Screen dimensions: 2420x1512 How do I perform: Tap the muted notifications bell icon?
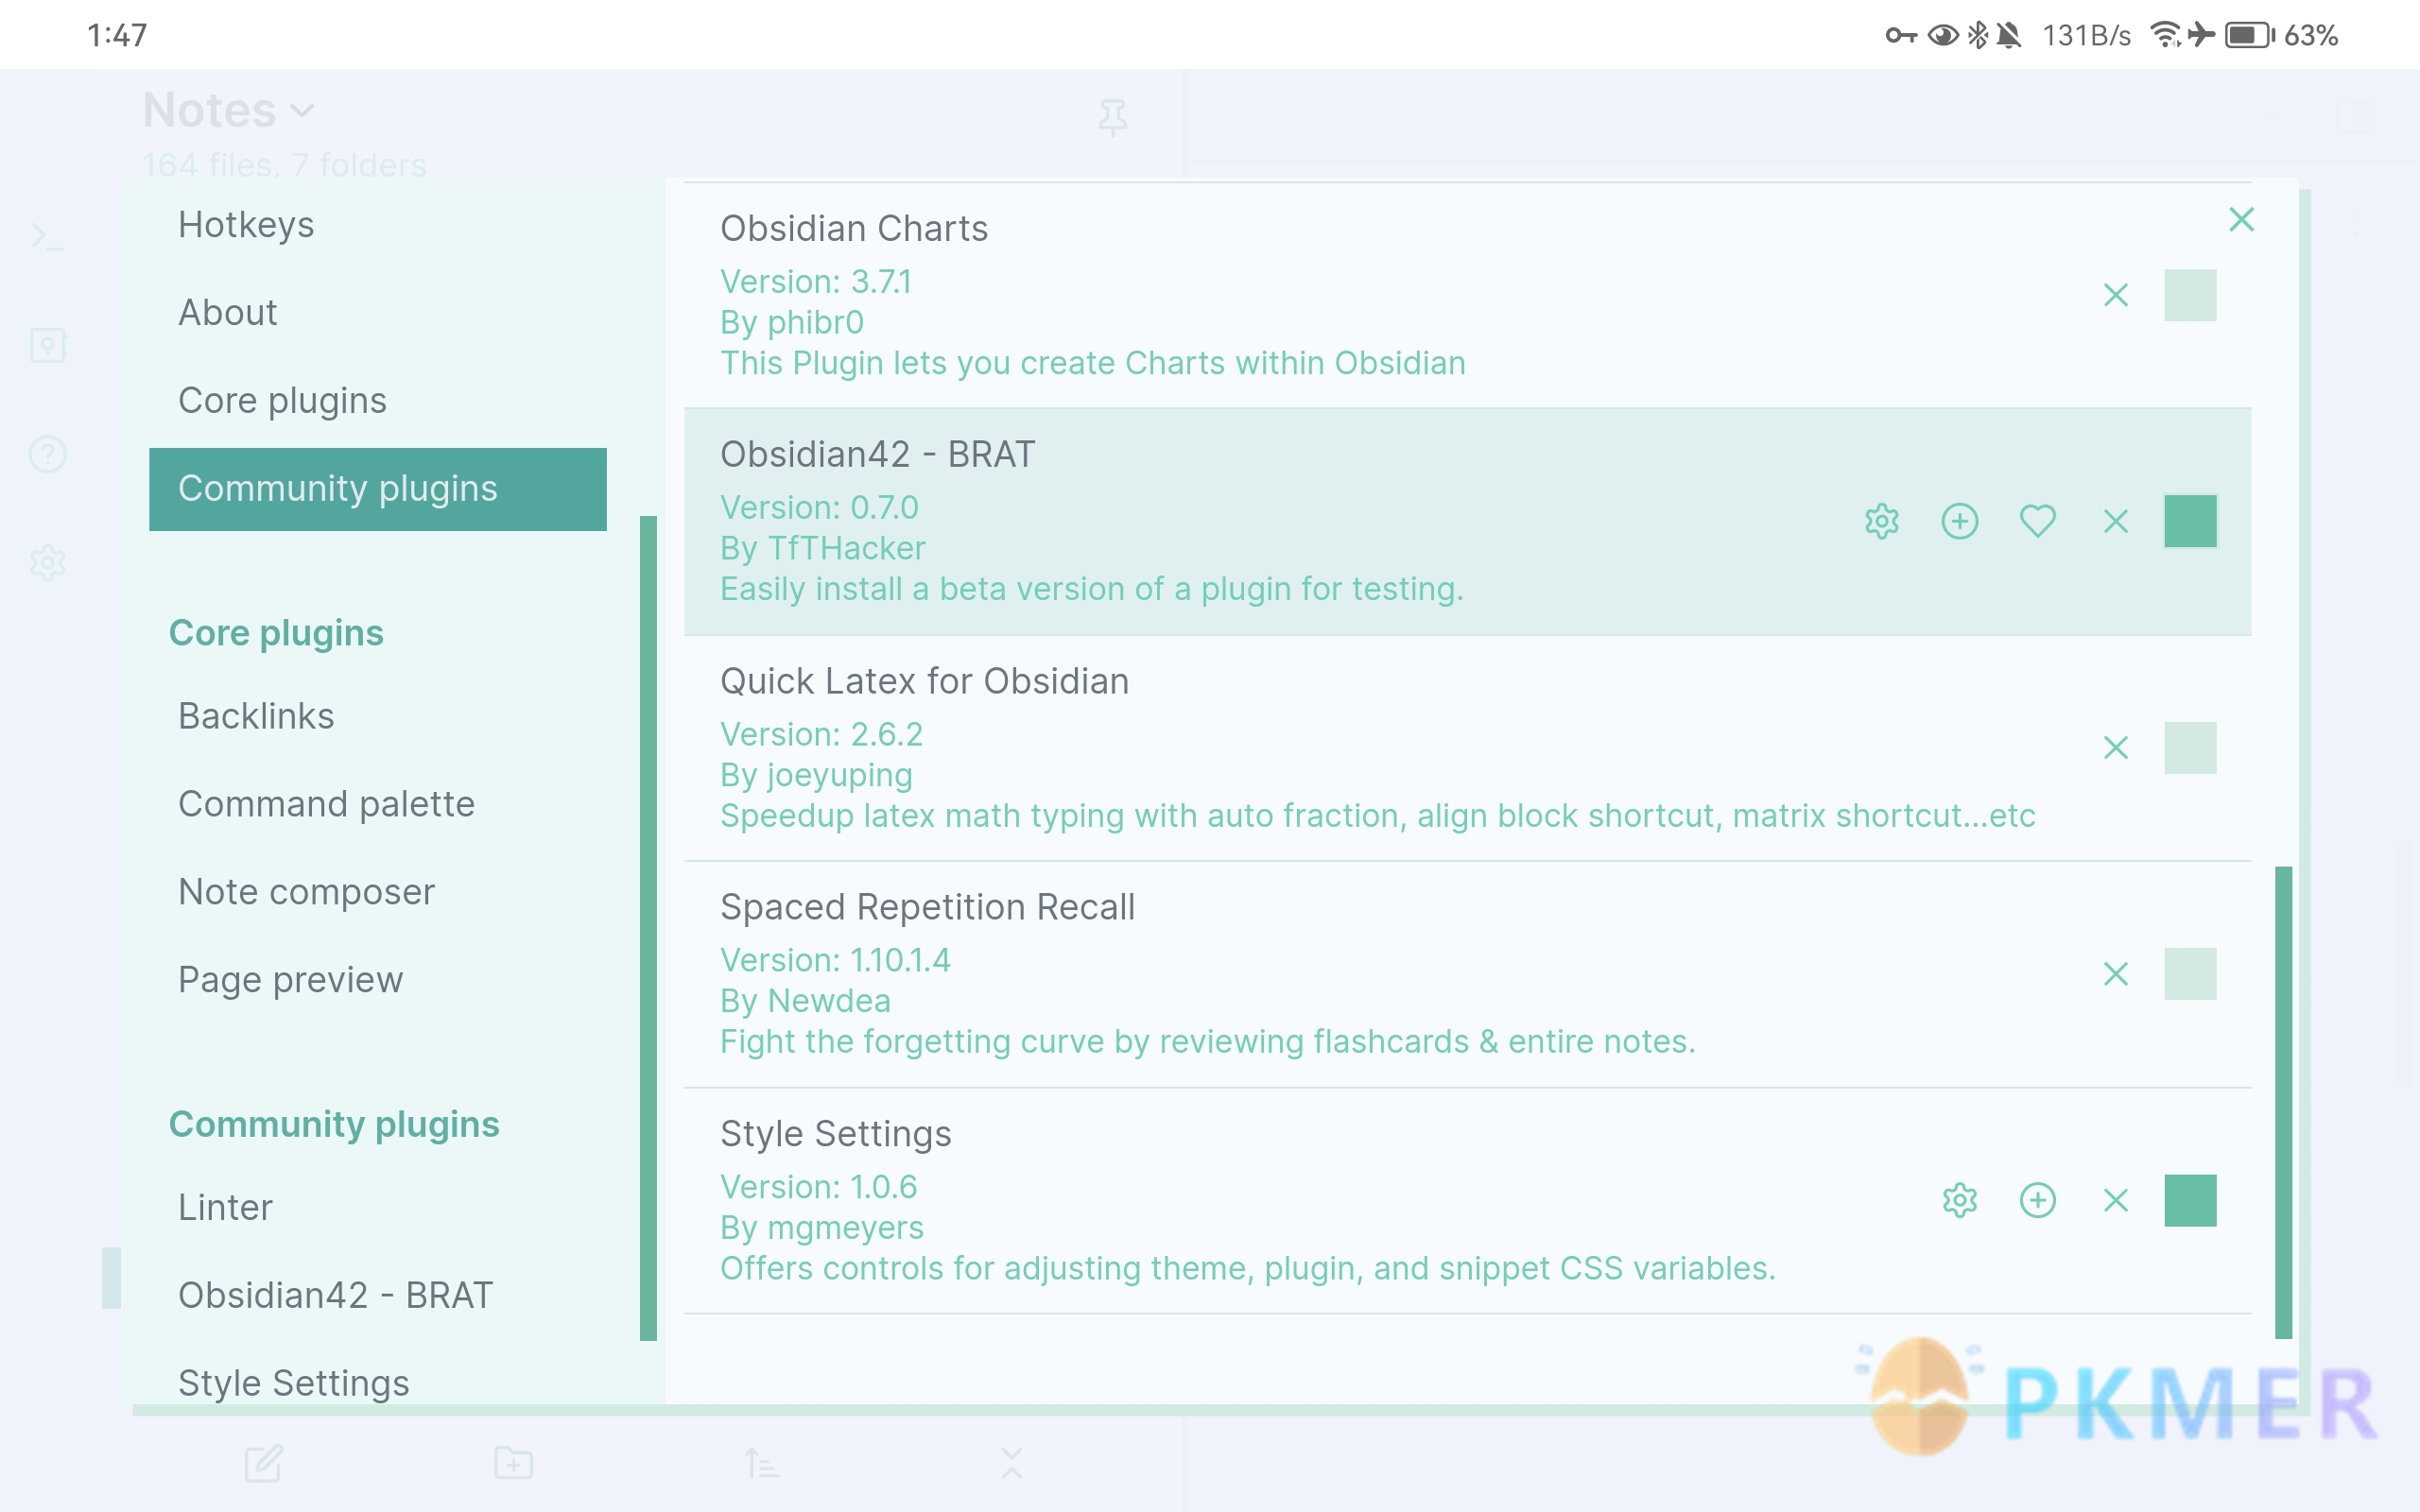(x=2009, y=36)
